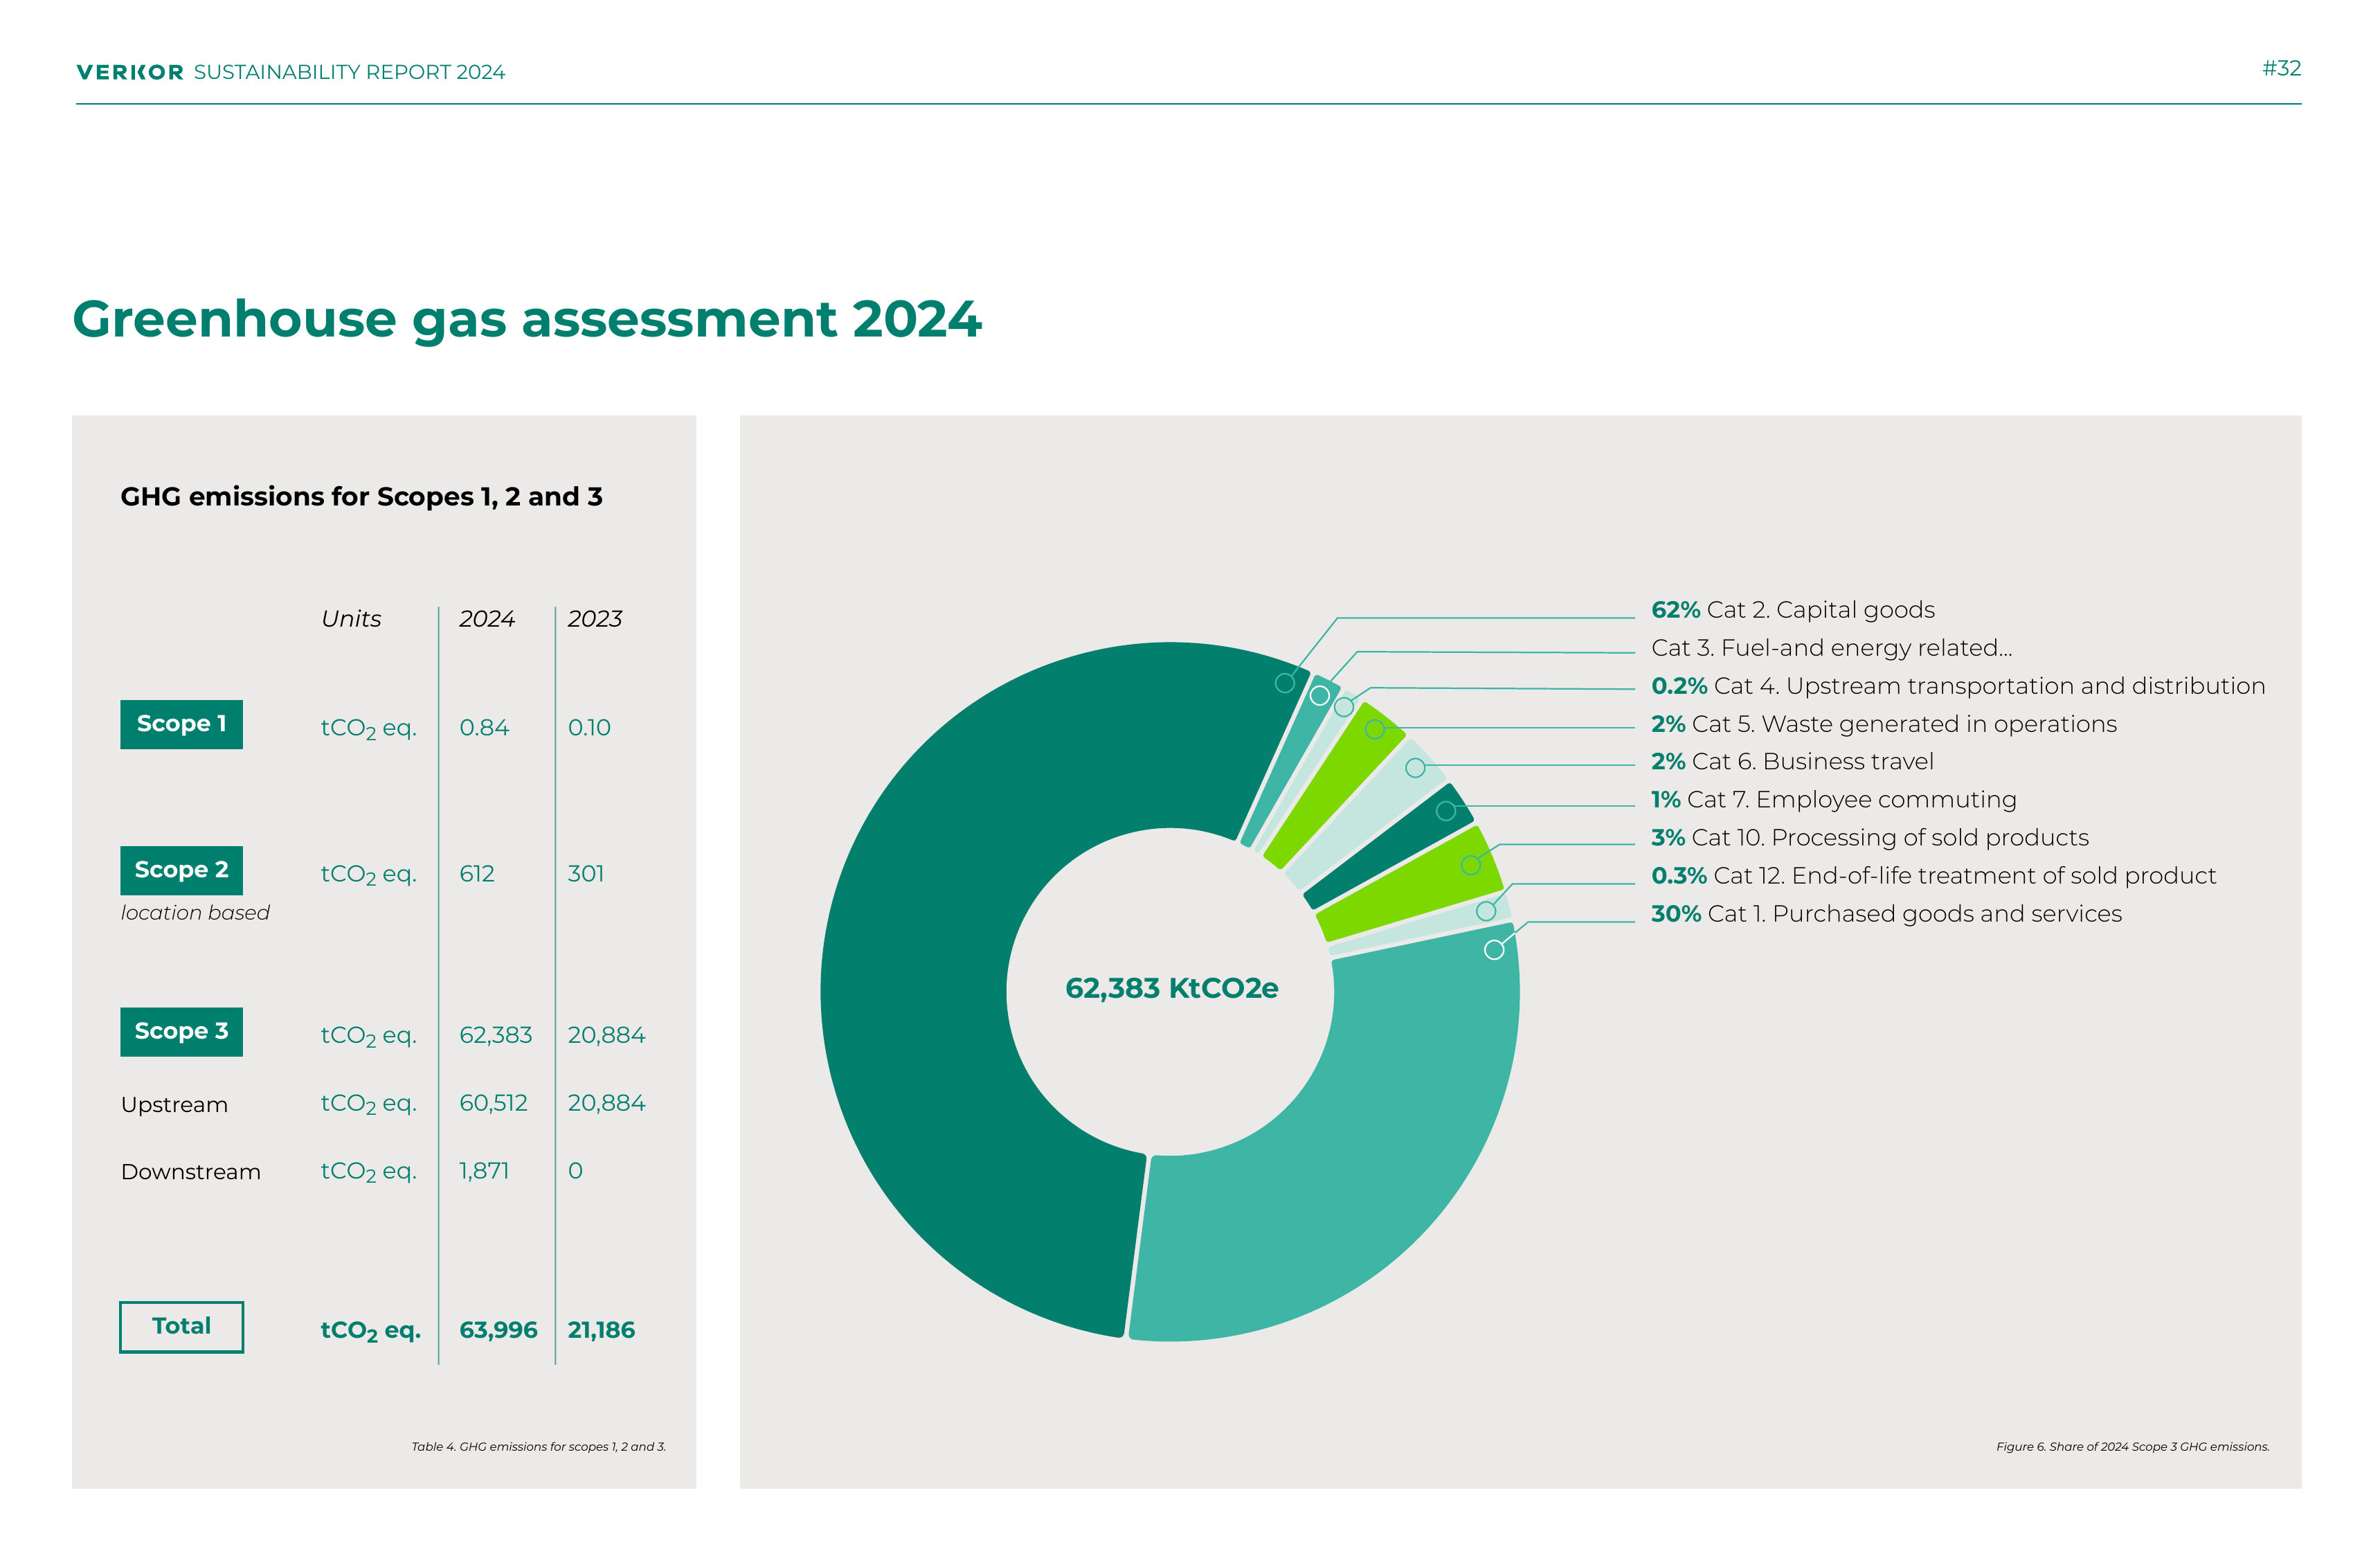Click the Figure 6 caption text
This screenshot has width=2380, height=1558.
pyautogui.click(x=2132, y=1447)
